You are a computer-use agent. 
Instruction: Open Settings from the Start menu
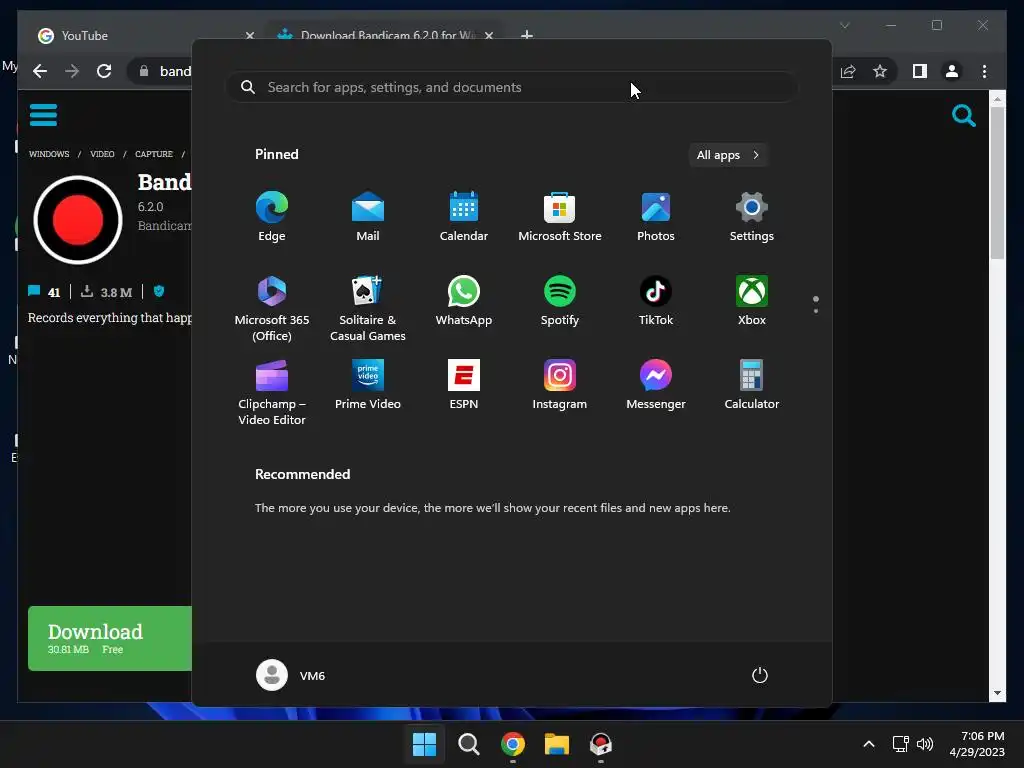752,216
